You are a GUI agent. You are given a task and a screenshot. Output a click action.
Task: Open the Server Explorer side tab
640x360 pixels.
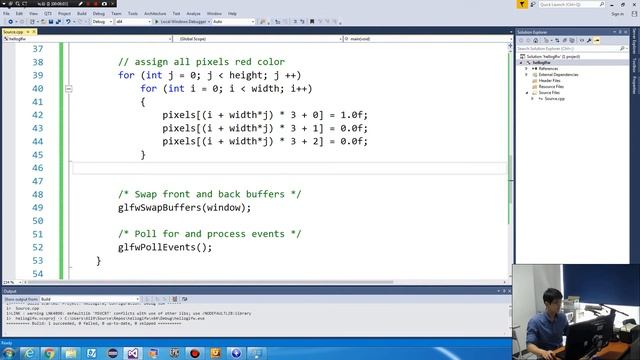click(634, 41)
